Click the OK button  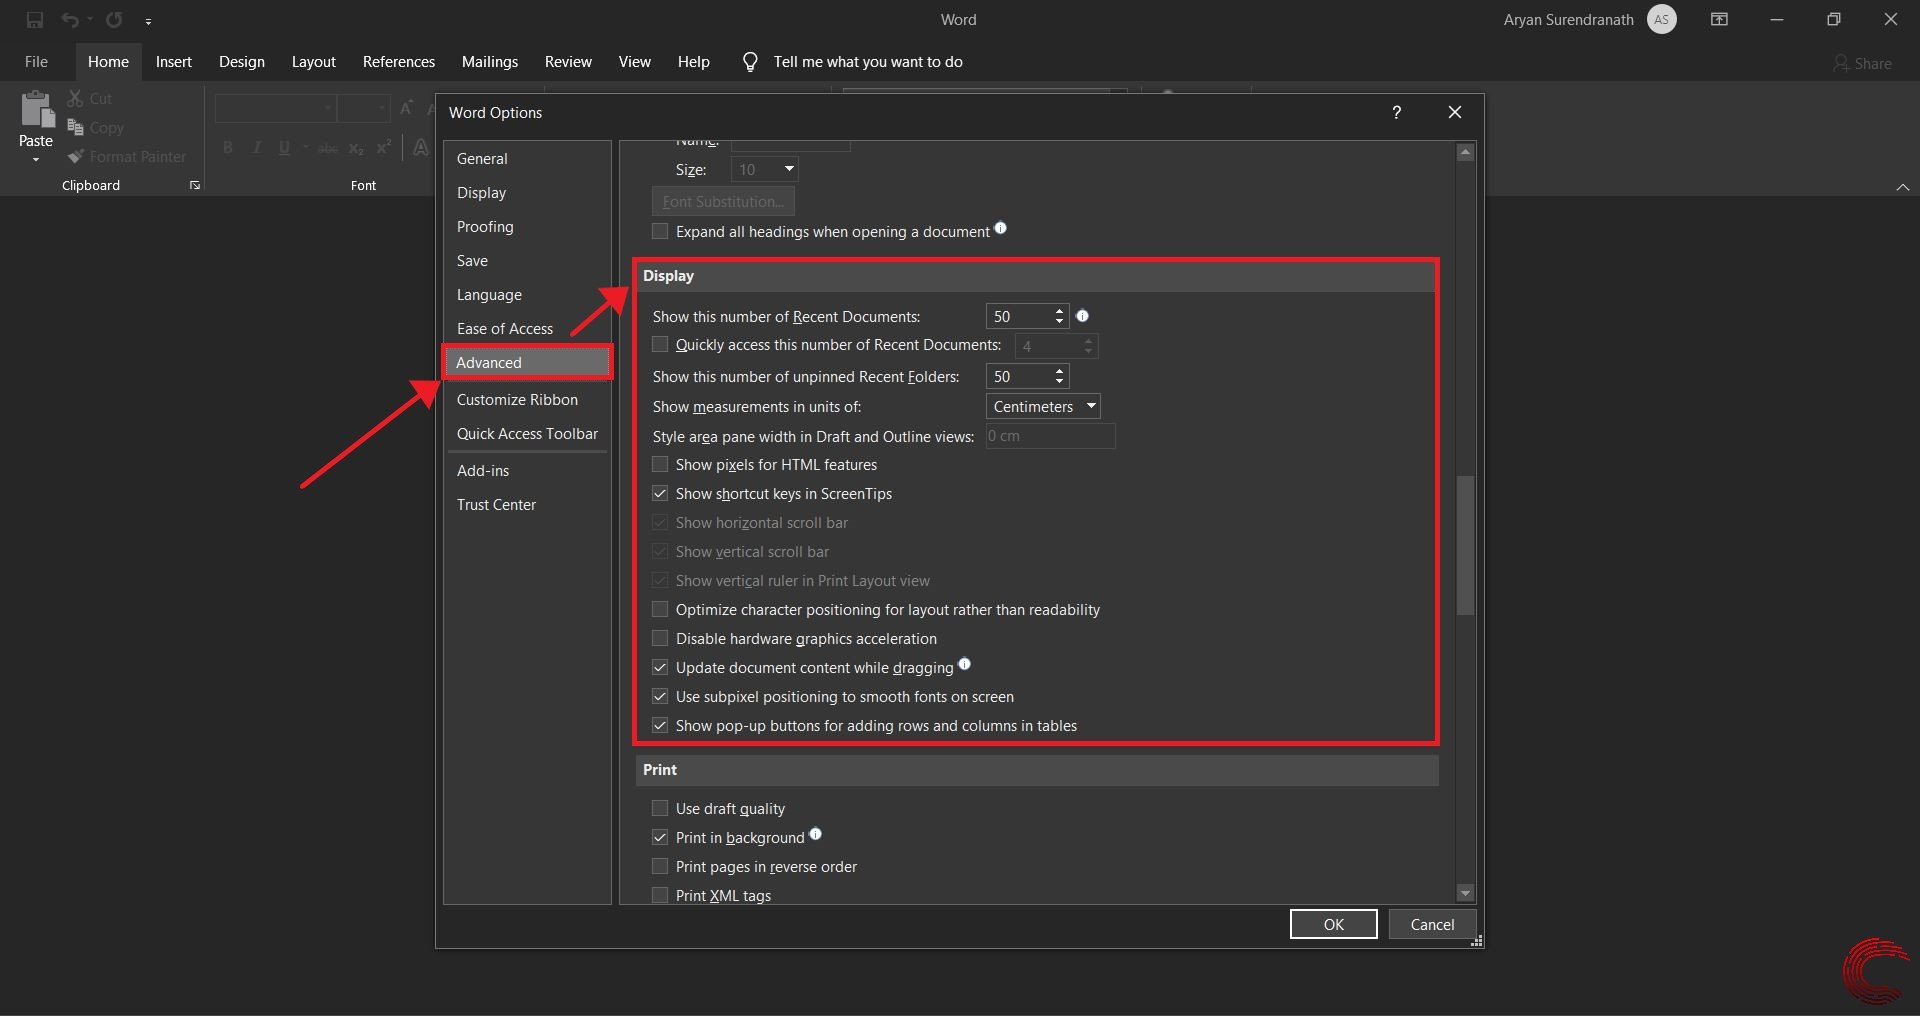point(1333,923)
